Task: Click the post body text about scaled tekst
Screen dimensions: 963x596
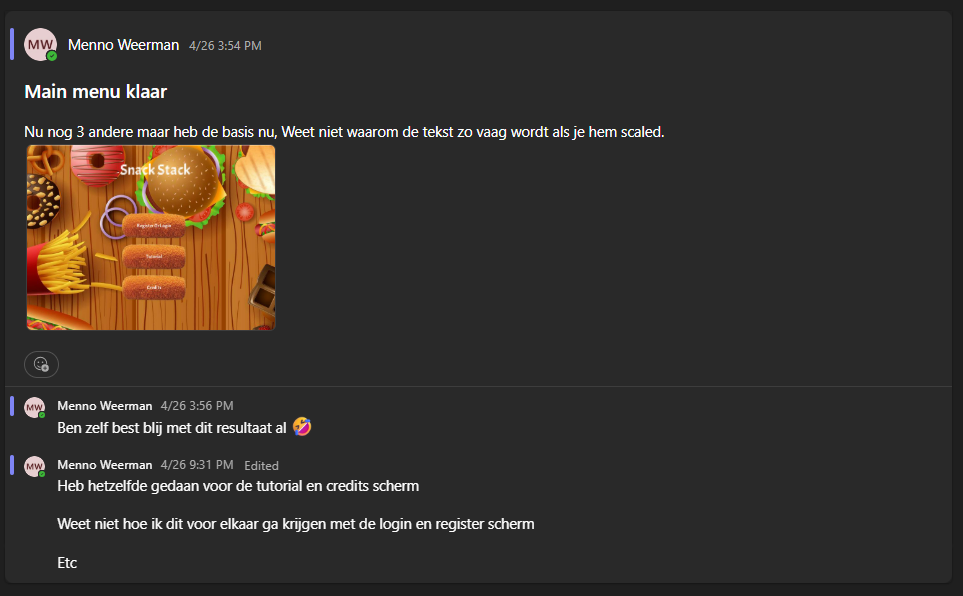Action: [344, 132]
